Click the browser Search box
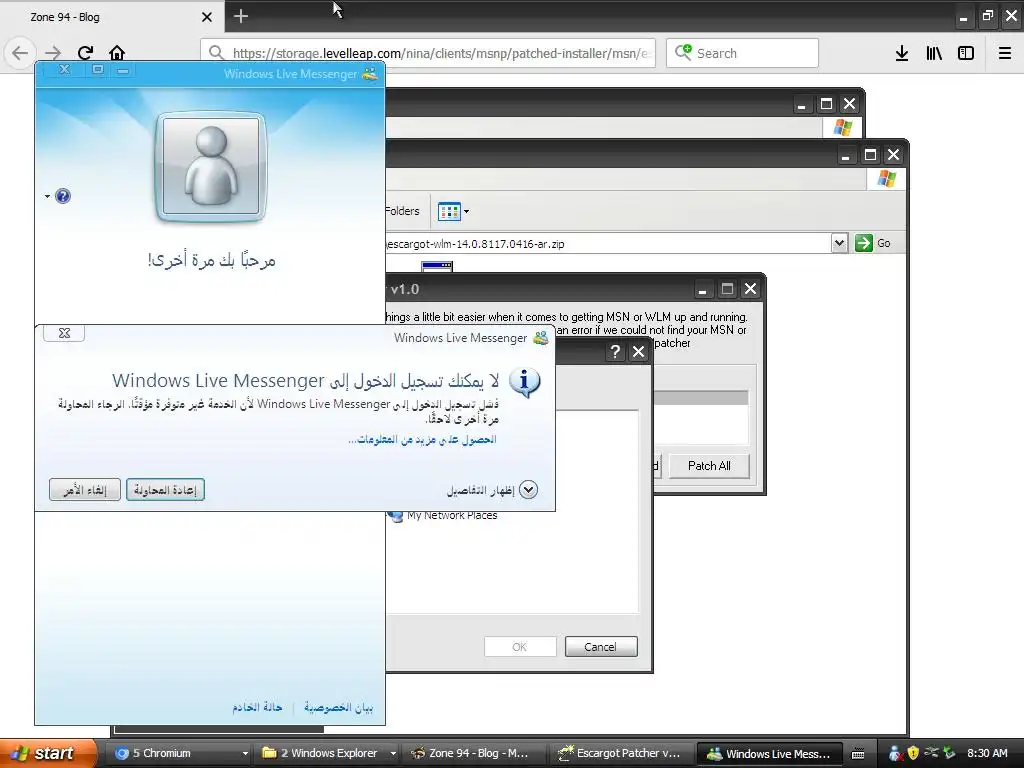Viewport: 1024px width, 768px height. (743, 53)
